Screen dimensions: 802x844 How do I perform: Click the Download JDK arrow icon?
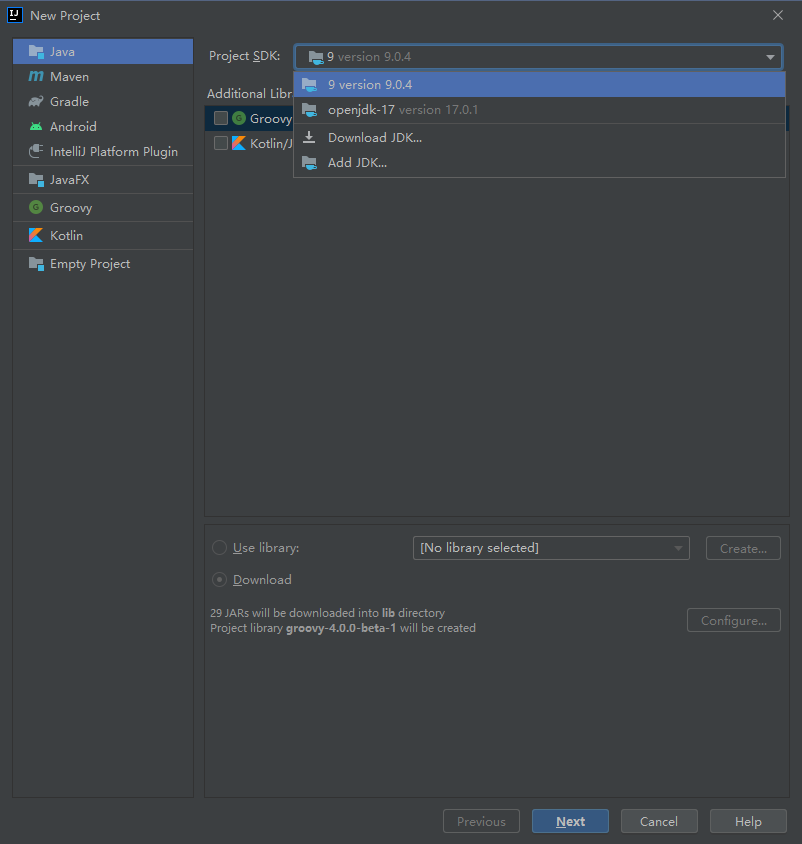[x=309, y=137]
